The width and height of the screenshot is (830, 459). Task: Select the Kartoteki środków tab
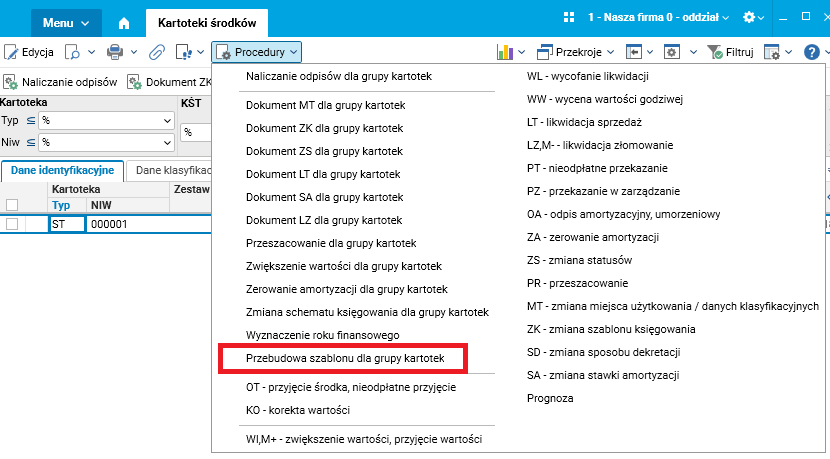(x=207, y=23)
